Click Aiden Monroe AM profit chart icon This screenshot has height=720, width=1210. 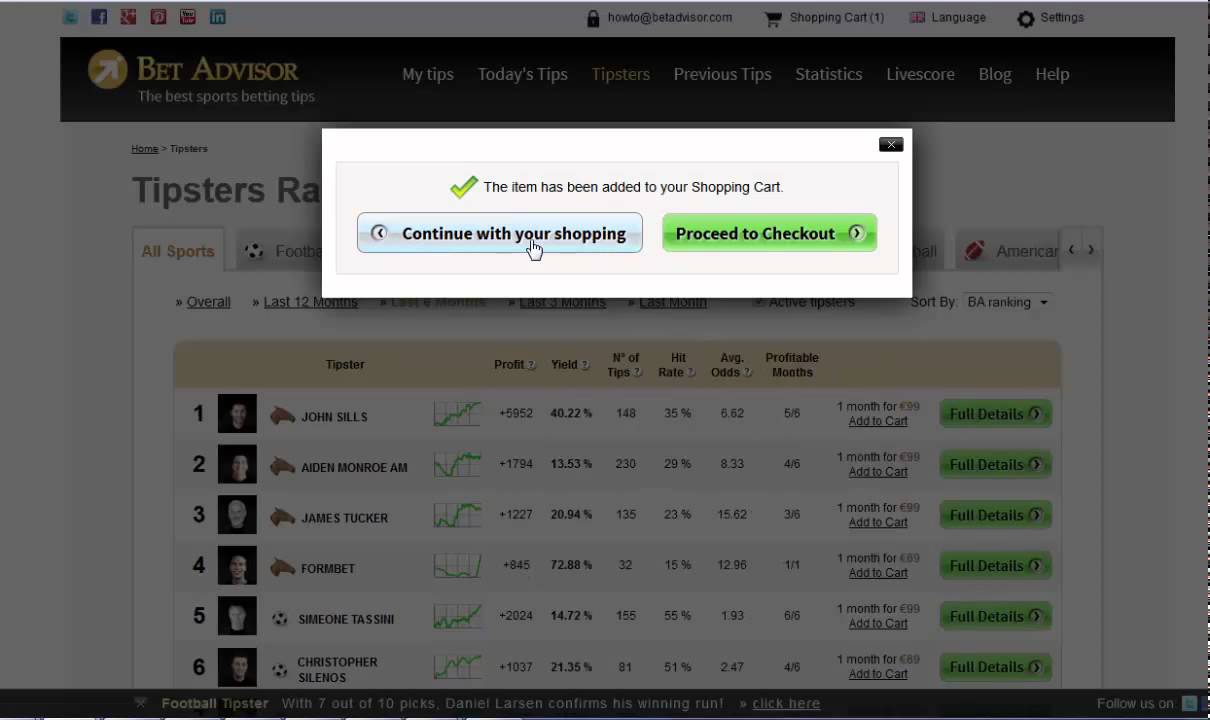pyautogui.click(x=457, y=464)
